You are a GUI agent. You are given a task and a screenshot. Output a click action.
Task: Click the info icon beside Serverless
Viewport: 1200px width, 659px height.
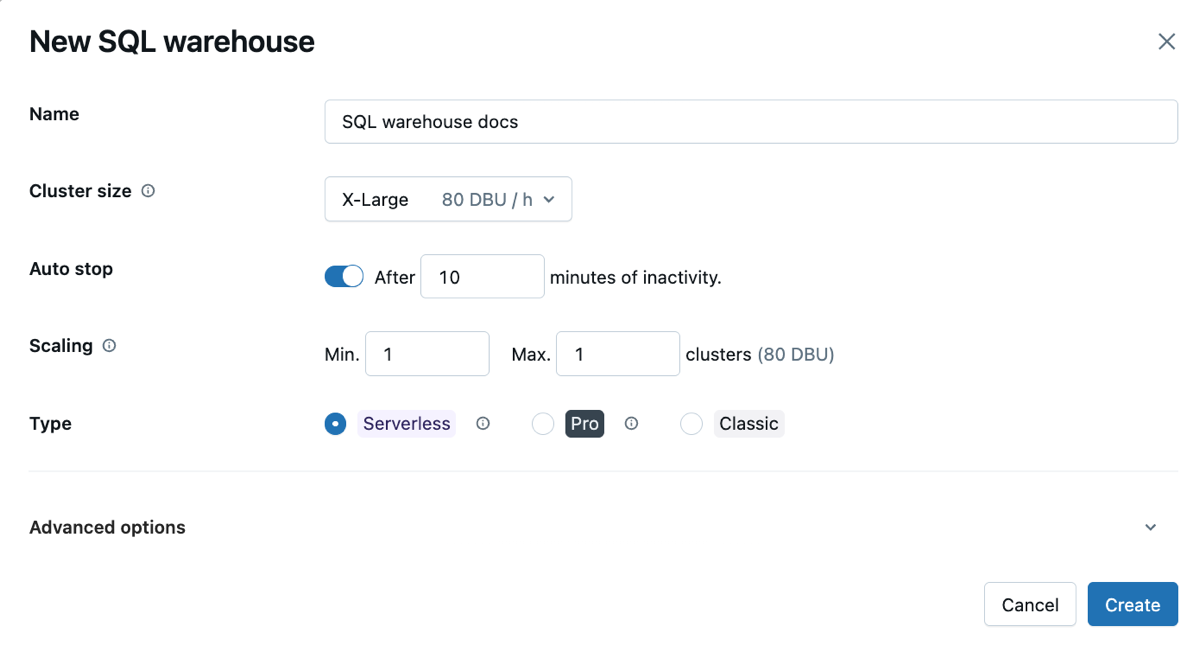pyautogui.click(x=483, y=423)
